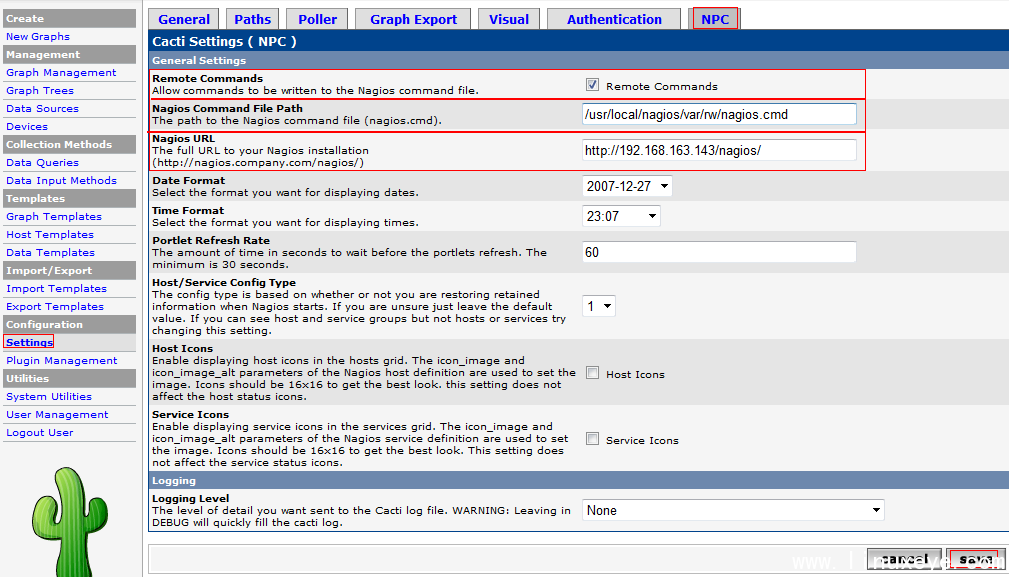This screenshot has height=577, width=1009.
Task: Click the Remote Commands checkbox label text
Action: (x=662, y=86)
